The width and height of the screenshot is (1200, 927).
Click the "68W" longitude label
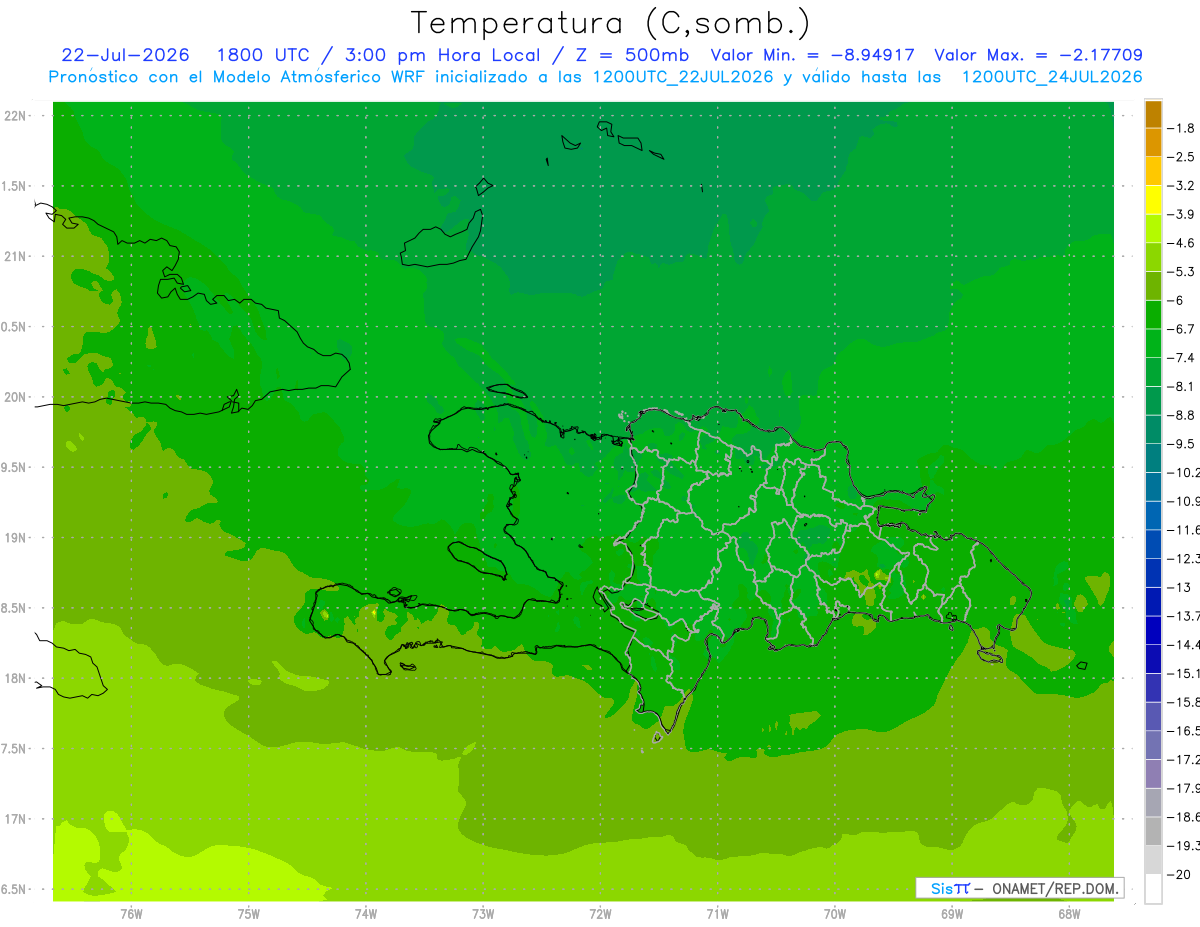coord(1069,913)
